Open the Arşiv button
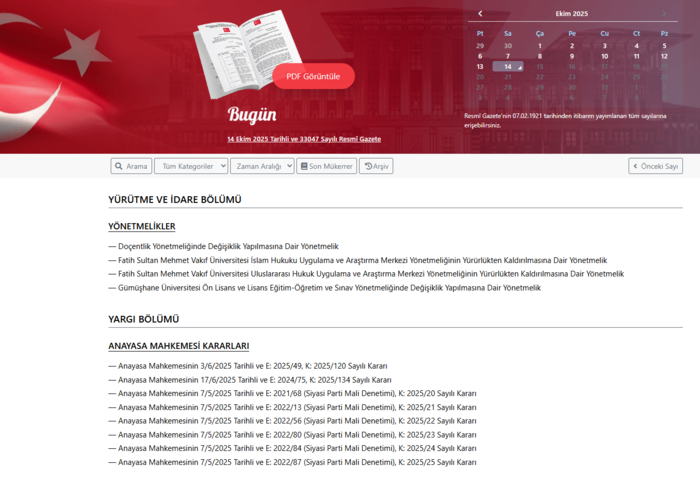700x482 pixels. (x=376, y=166)
